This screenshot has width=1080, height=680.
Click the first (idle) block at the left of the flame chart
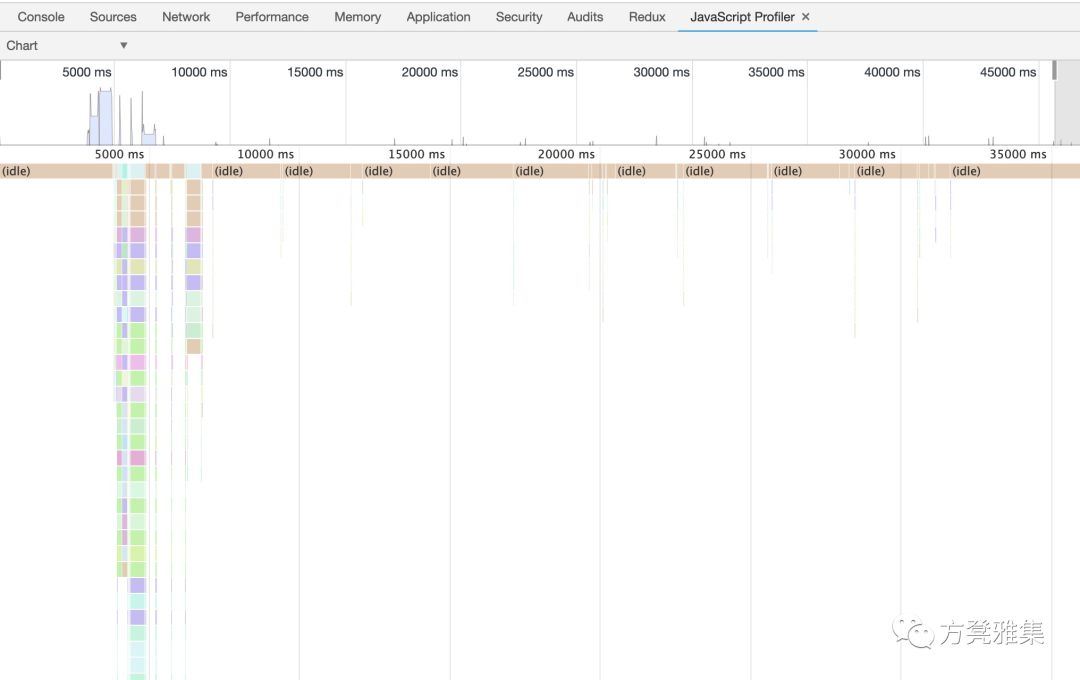point(56,171)
